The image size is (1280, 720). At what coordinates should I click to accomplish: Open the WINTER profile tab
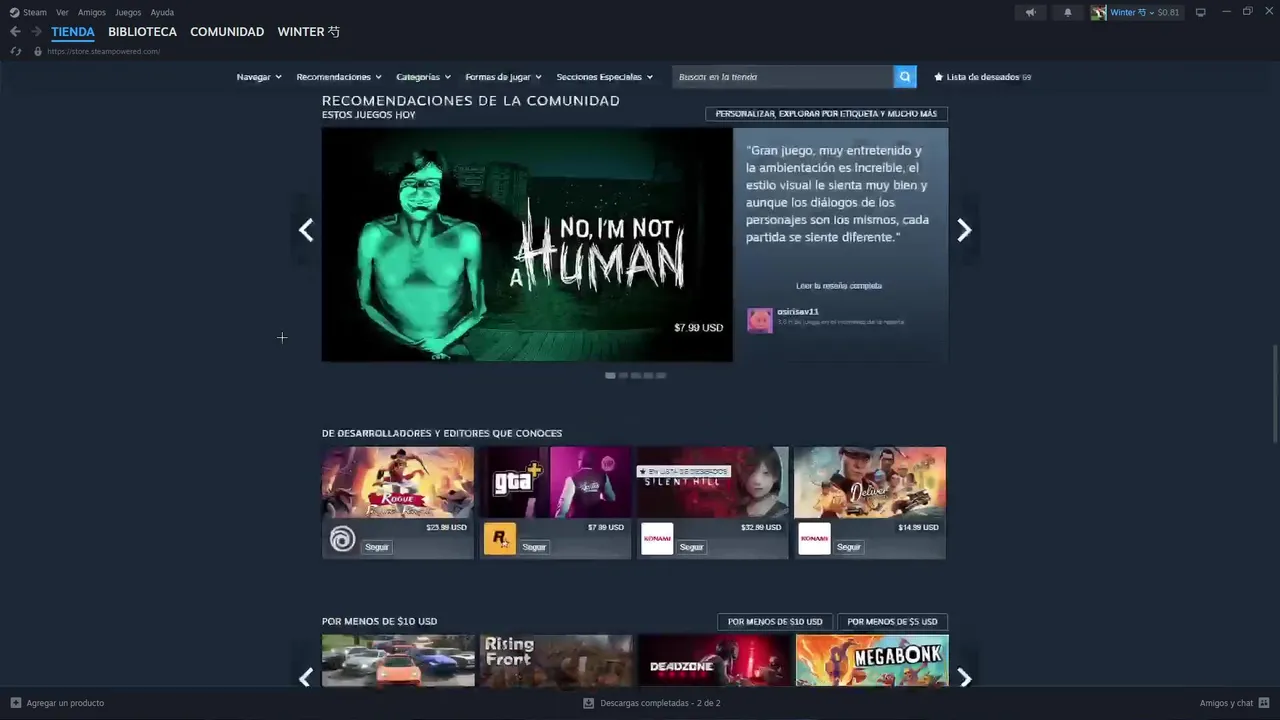coord(308,32)
